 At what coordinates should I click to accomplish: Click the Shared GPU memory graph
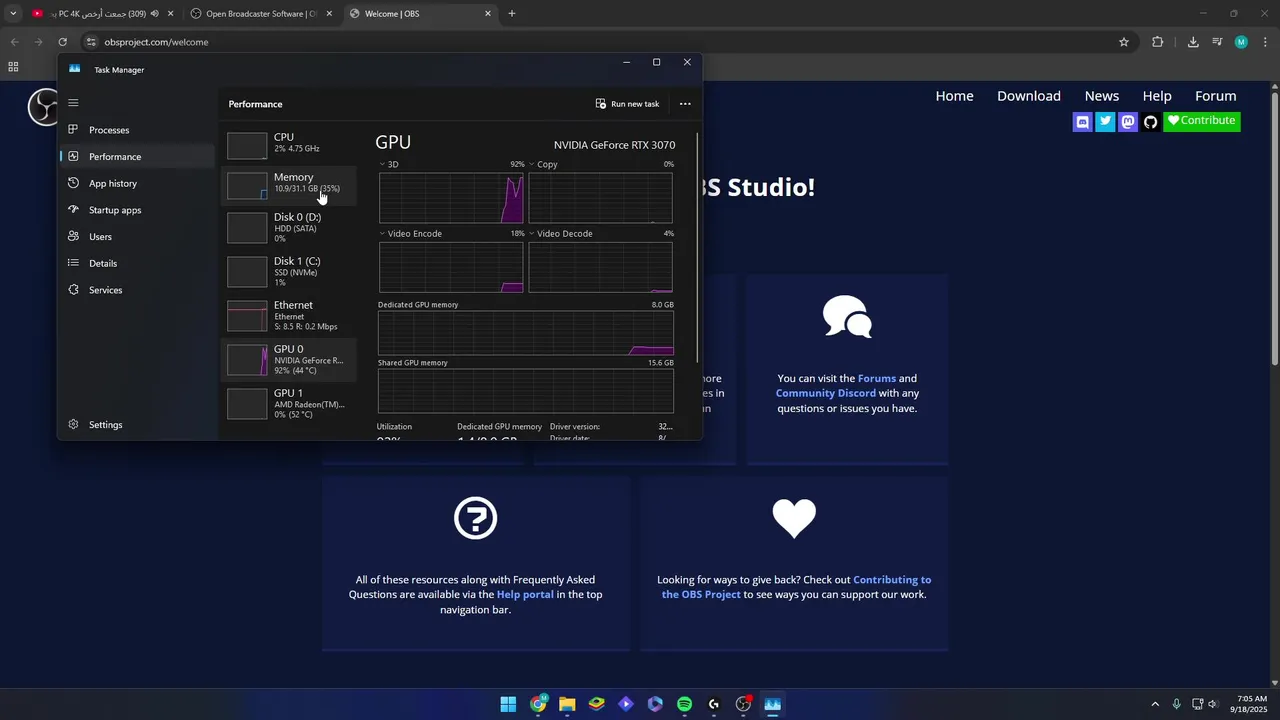[x=526, y=391]
